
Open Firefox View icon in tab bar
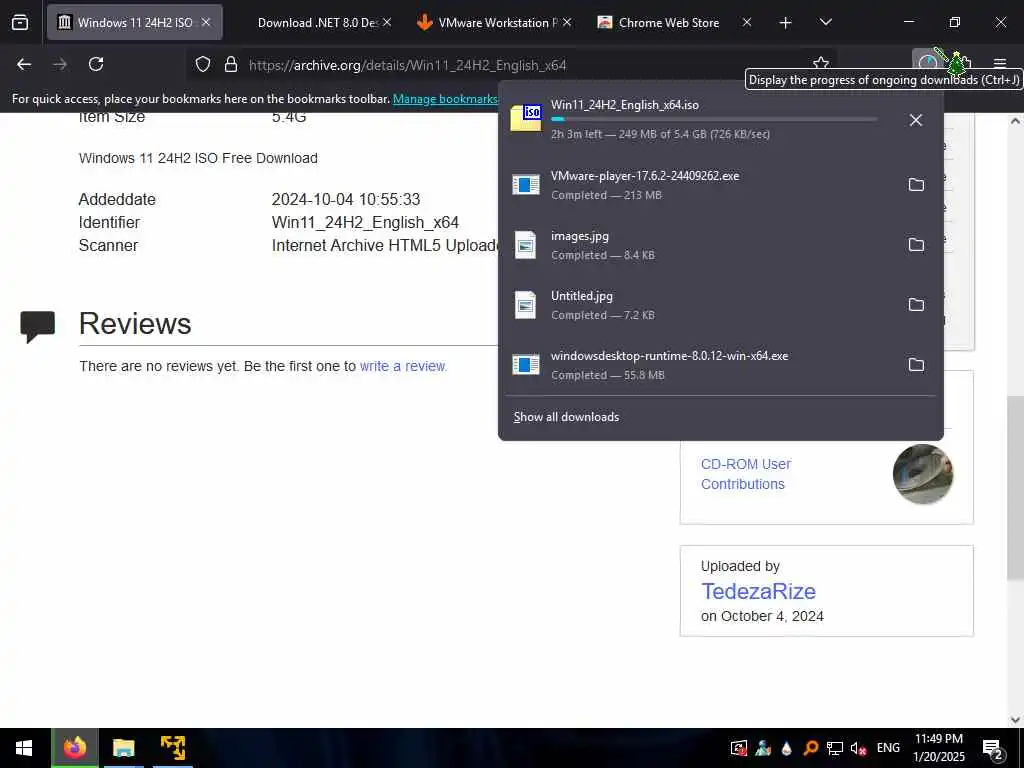pyautogui.click(x=20, y=23)
